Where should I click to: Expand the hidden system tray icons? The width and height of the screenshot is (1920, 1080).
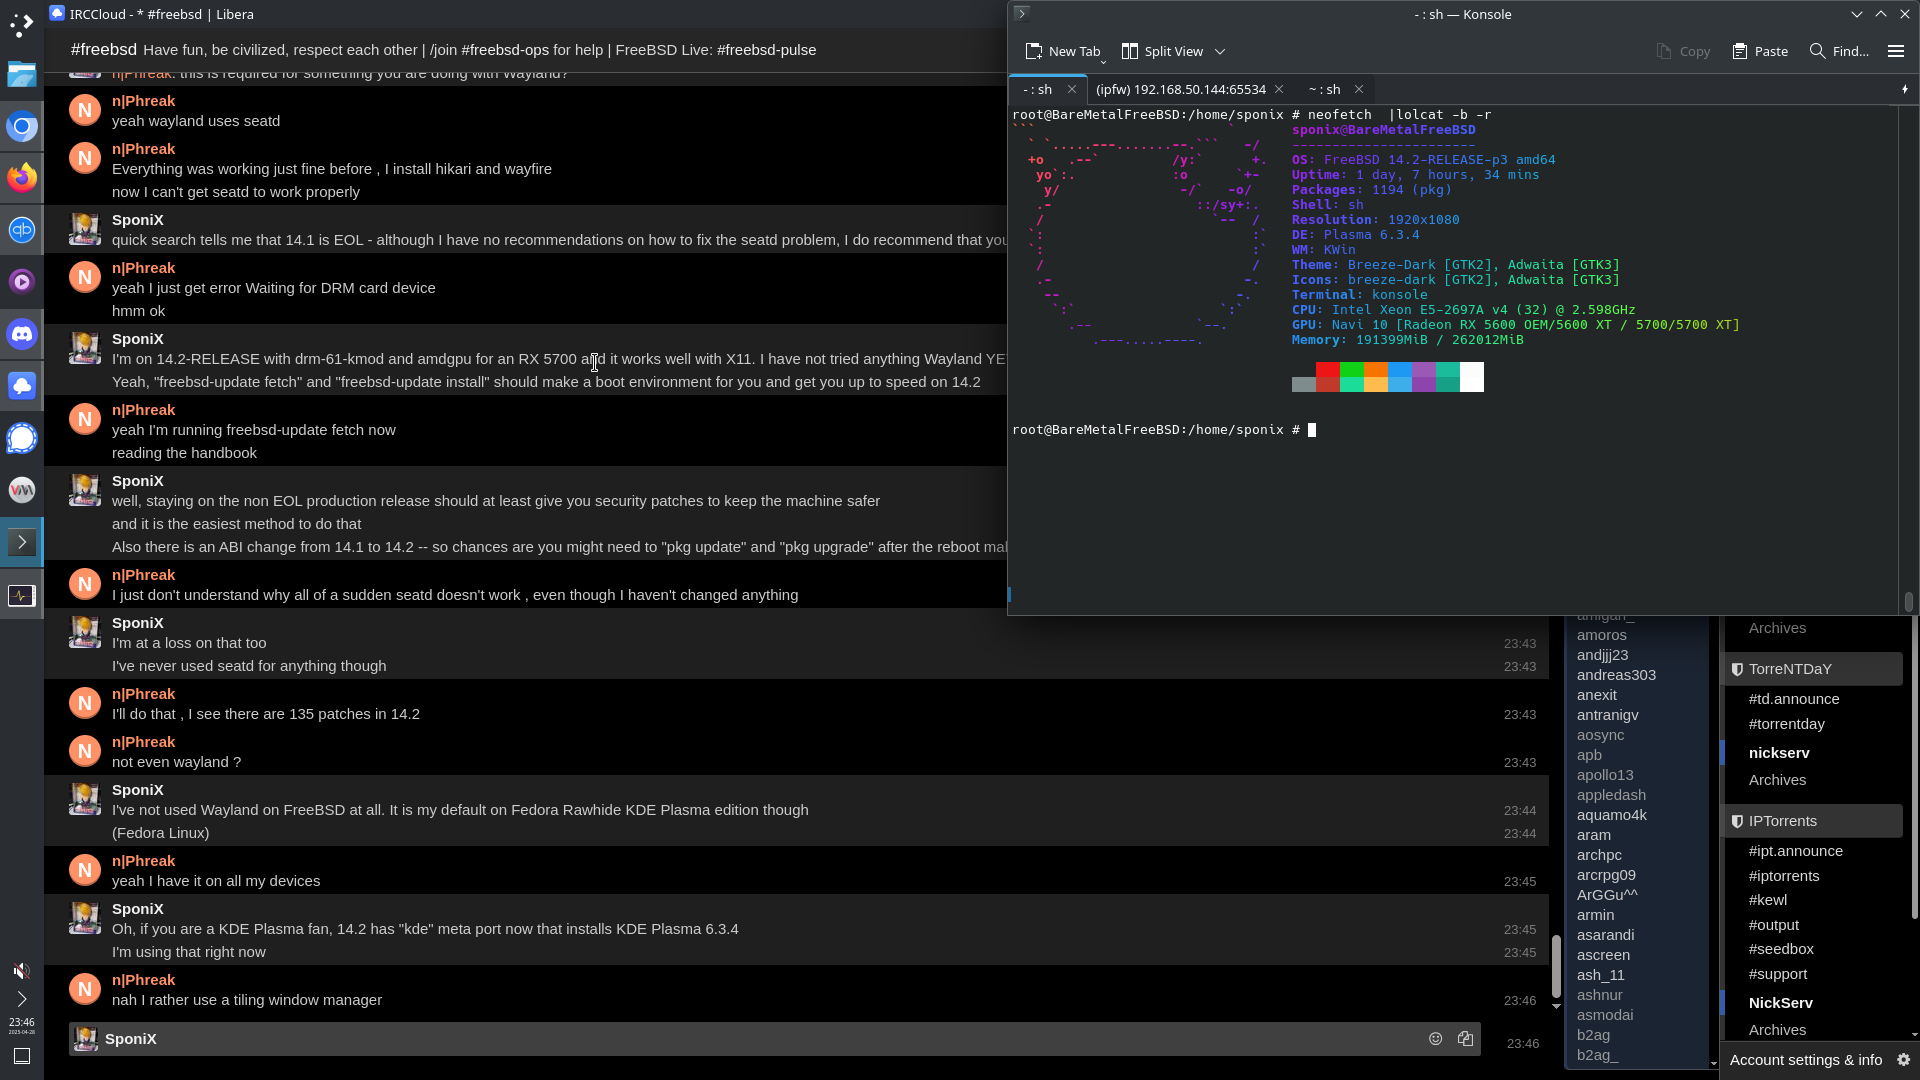pos(22,999)
